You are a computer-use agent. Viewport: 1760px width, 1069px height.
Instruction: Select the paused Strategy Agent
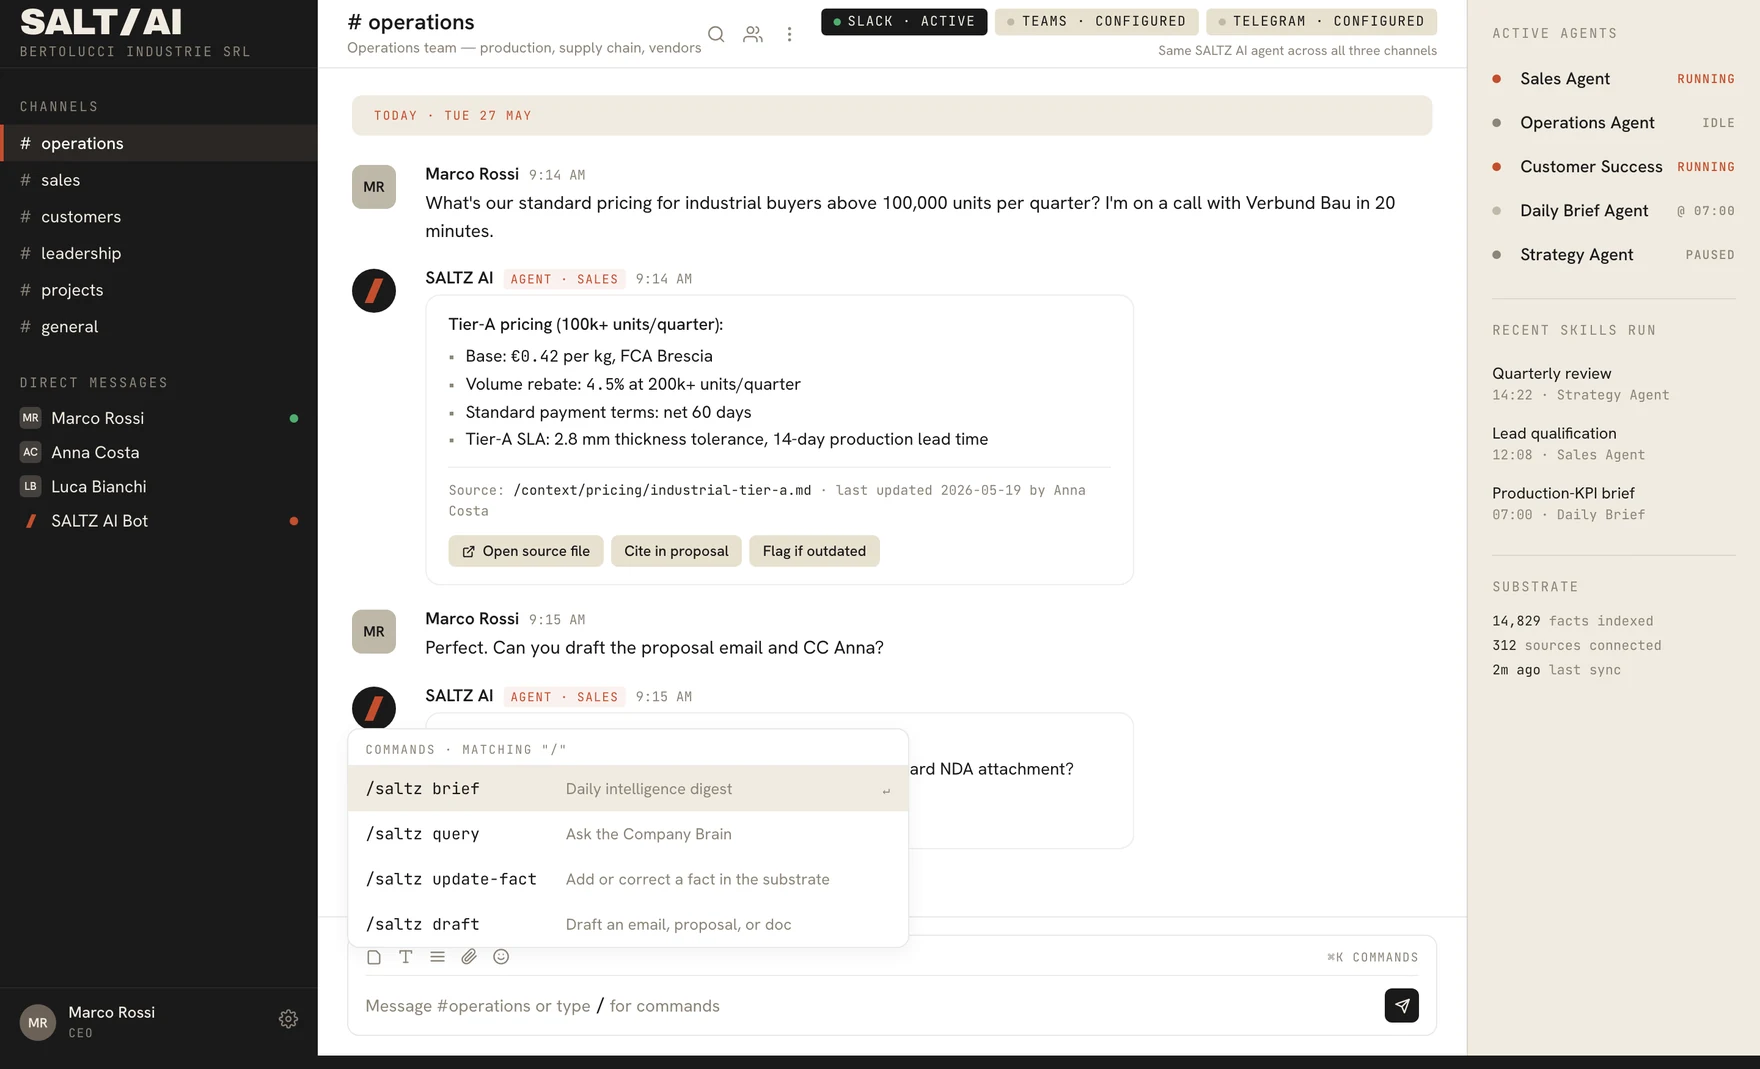coord(1613,255)
